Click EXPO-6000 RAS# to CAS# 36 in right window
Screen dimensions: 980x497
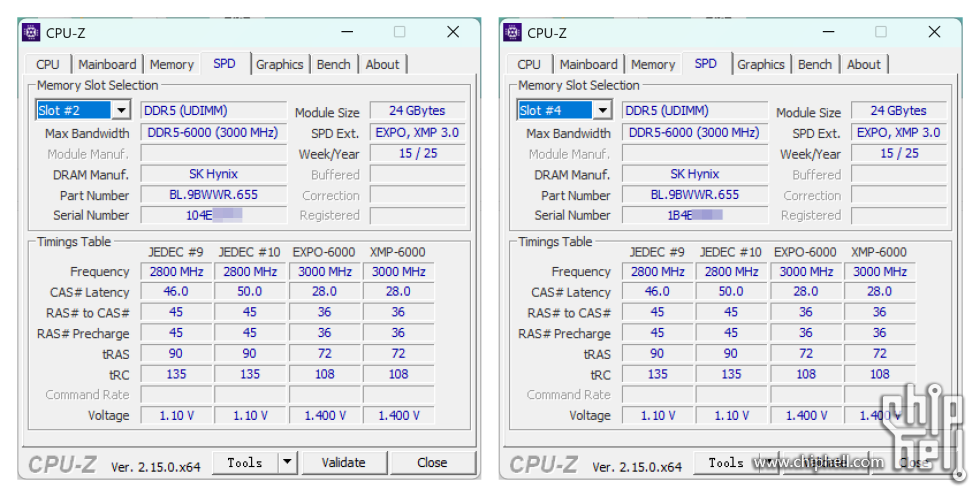[x=806, y=312]
